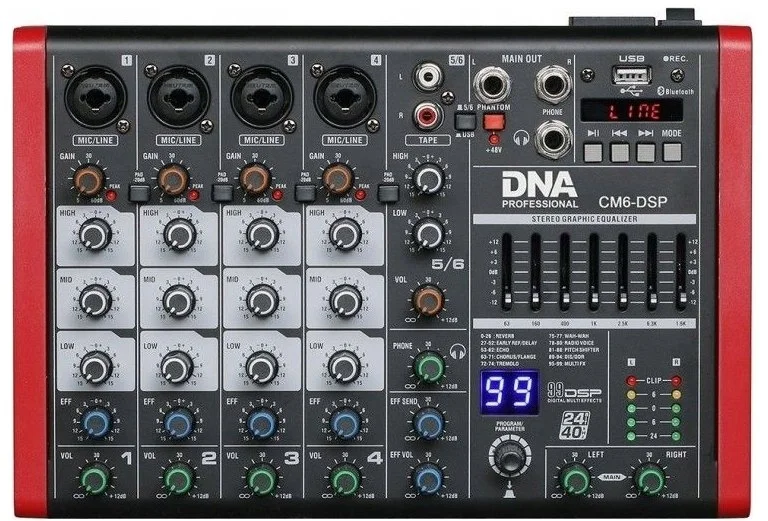Turn the channel 1 GAIN knob

coord(89,181)
